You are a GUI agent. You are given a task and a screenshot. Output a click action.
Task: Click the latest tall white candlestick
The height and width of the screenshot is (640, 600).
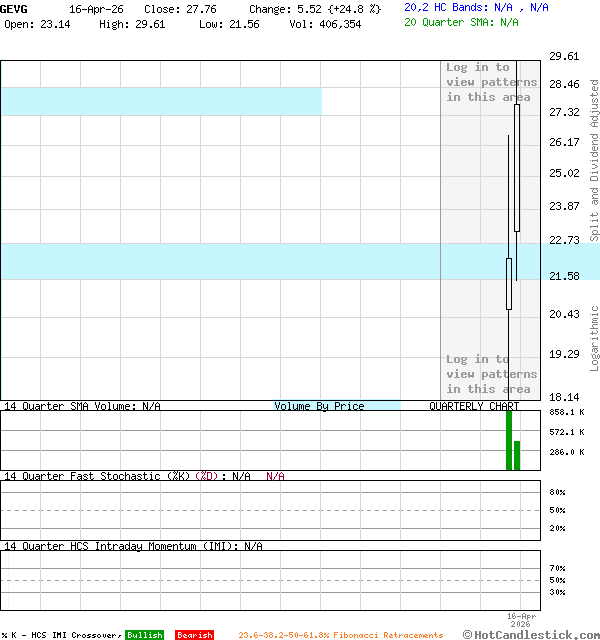point(517,167)
